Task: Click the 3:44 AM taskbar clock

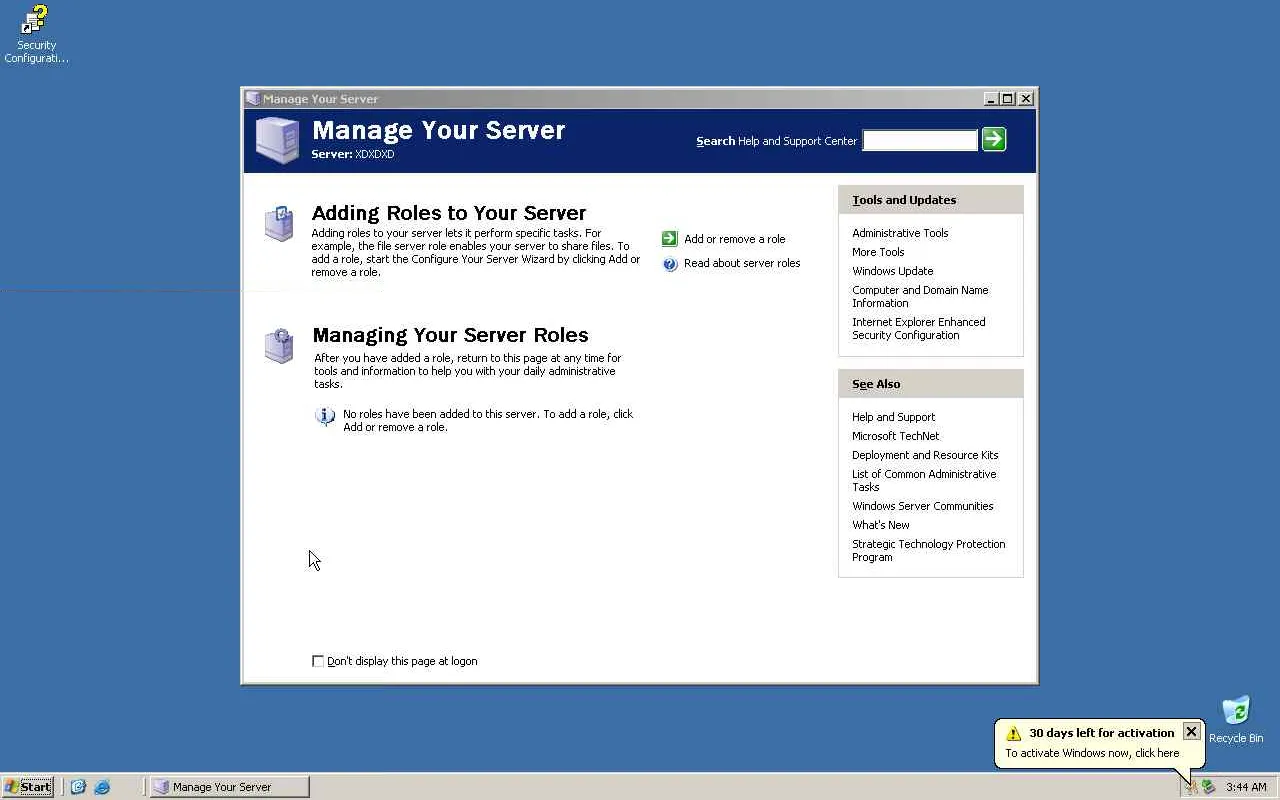Action: 1246,787
